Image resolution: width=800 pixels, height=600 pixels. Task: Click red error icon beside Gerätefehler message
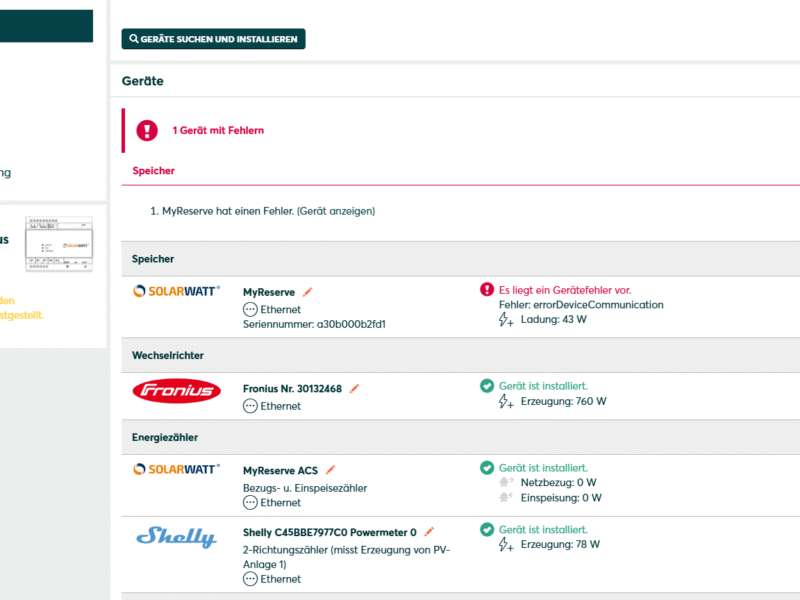tap(487, 290)
